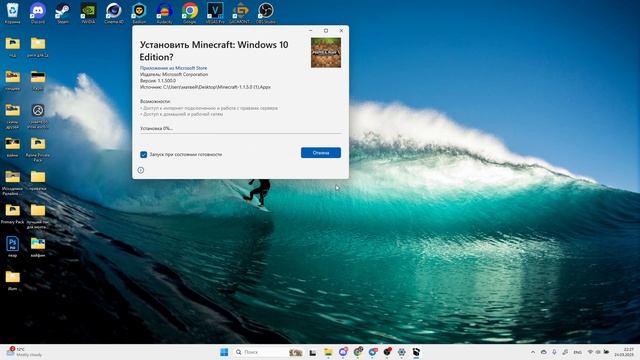Image resolution: width=640 pixels, height=360 pixels.
Task: Click the microphone tray icon
Action: (554, 352)
